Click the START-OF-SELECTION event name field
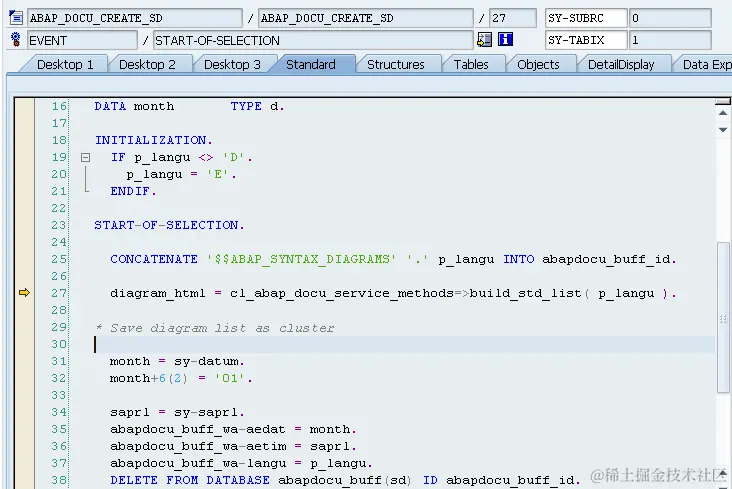Image resolution: width=732 pixels, height=489 pixels. coord(313,40)
